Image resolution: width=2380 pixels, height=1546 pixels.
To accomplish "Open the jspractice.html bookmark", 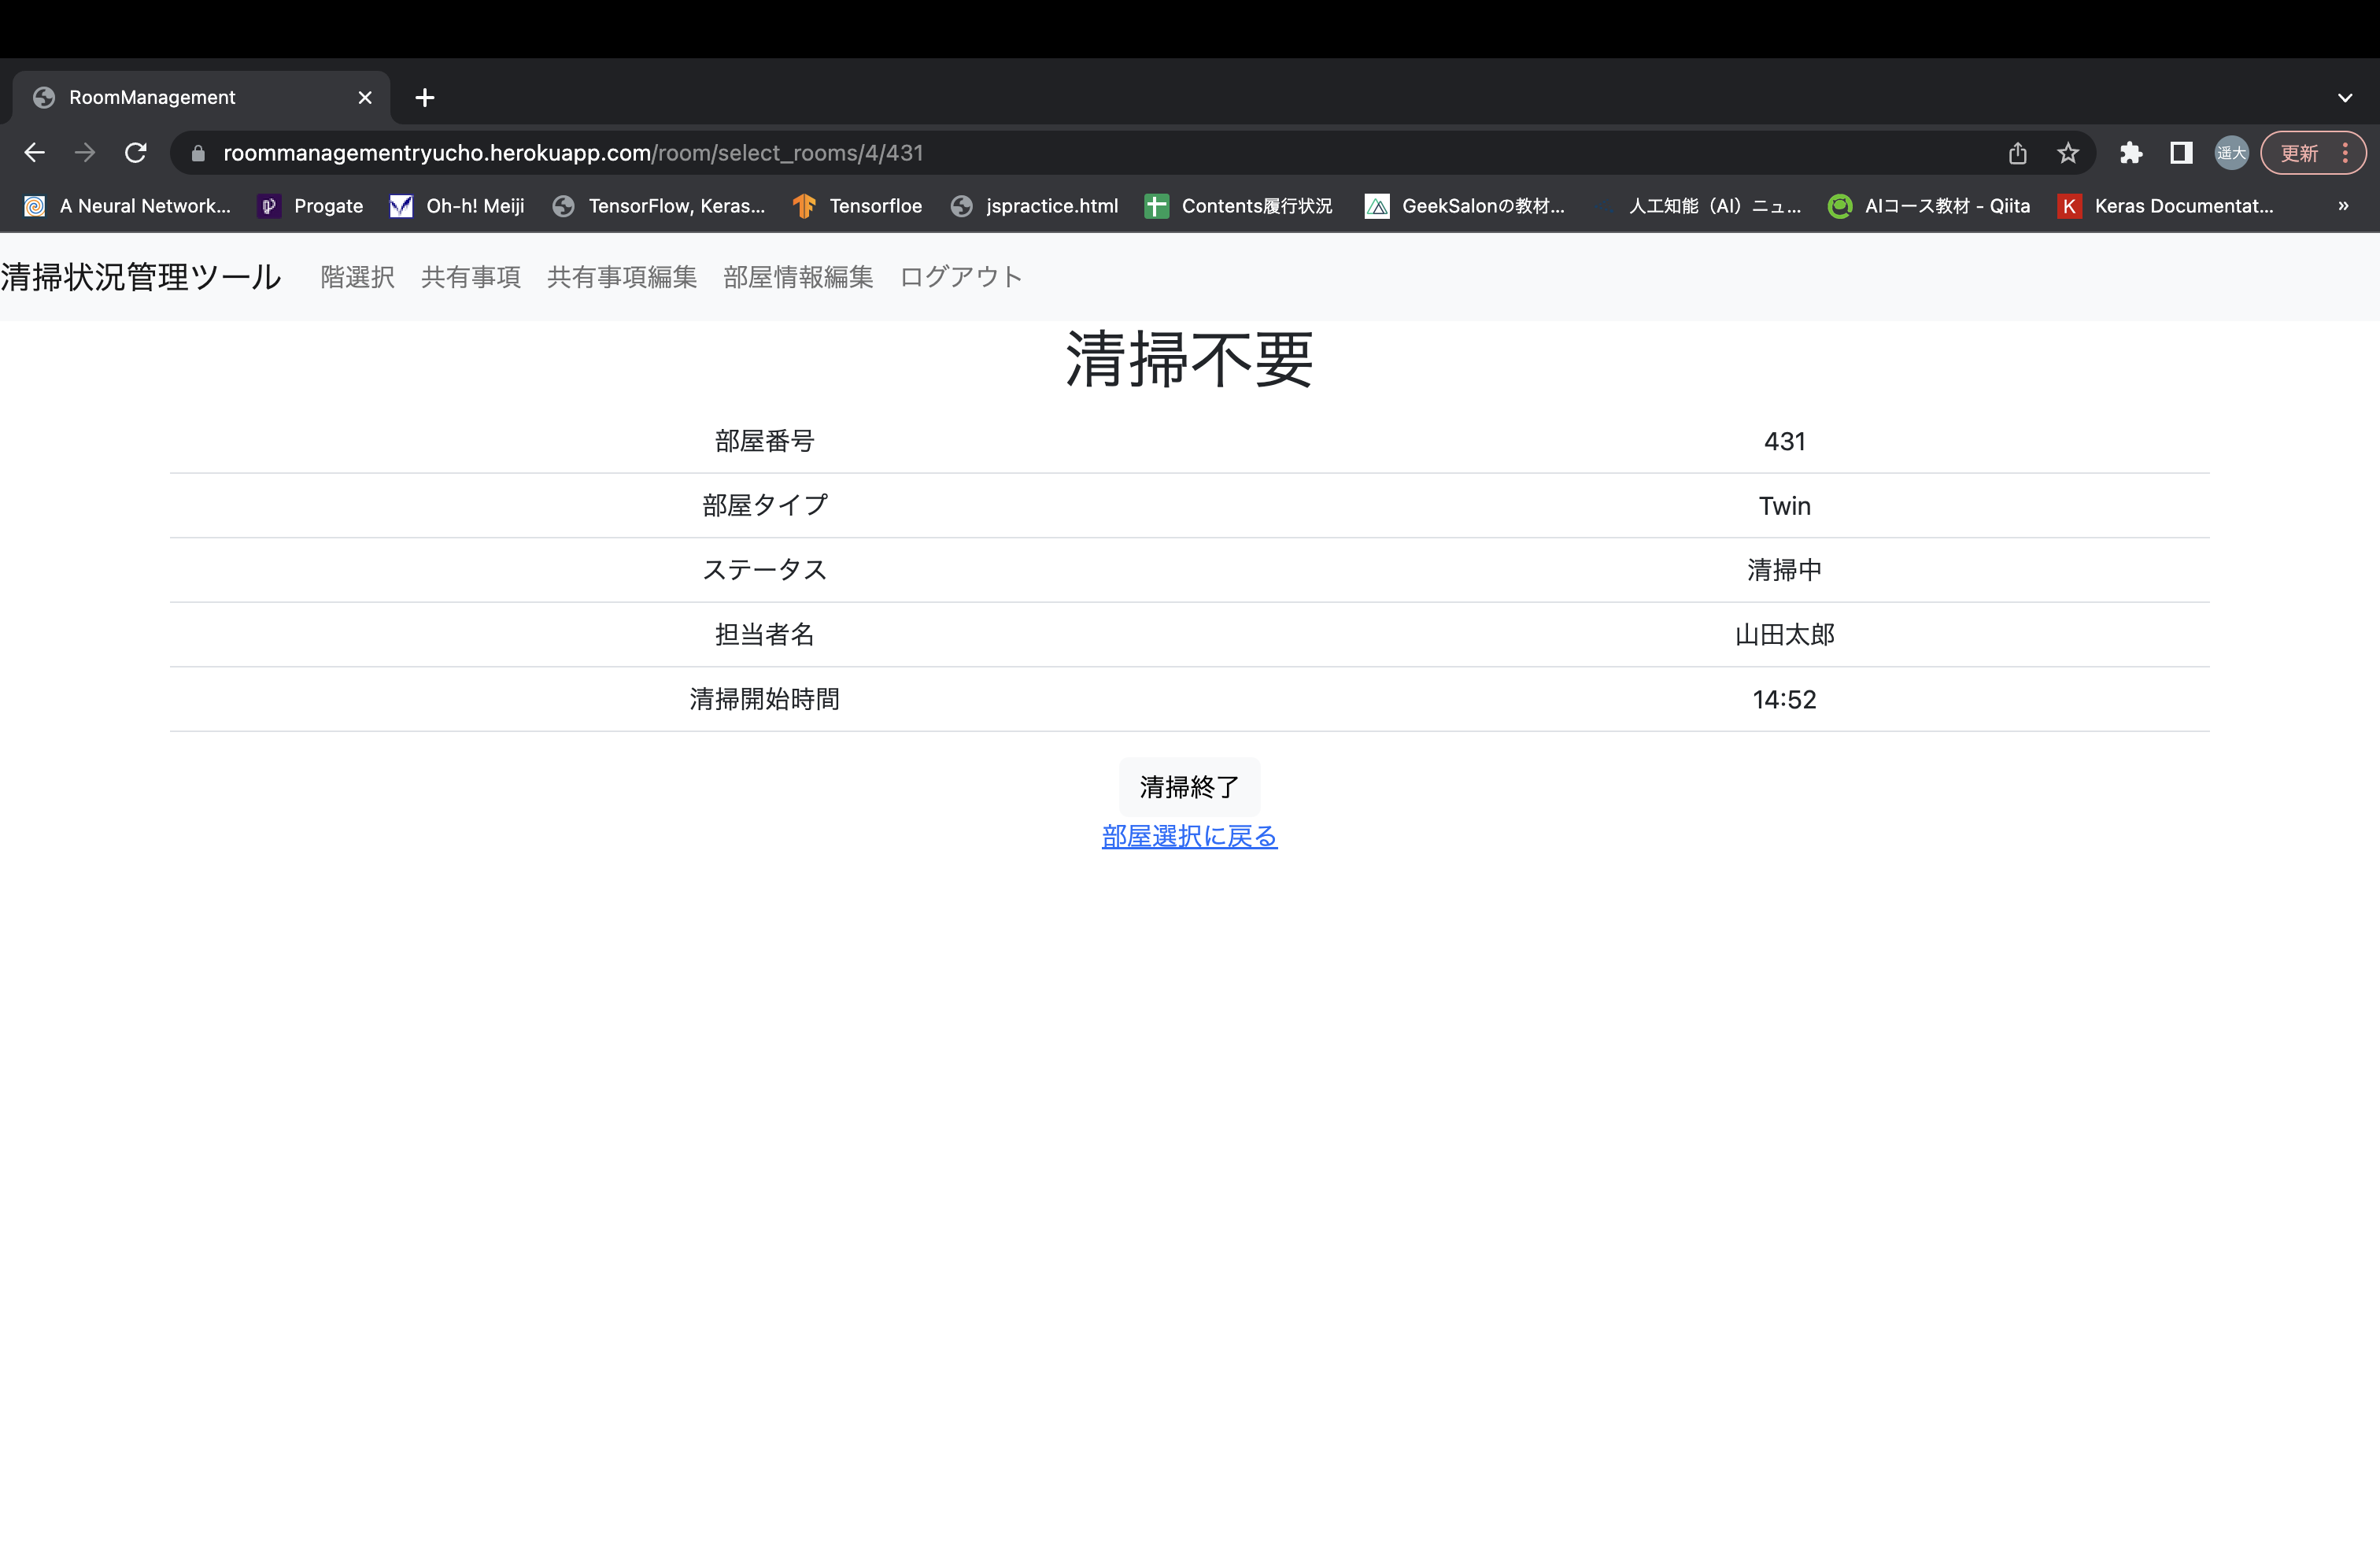I will tap(1034, 206).
